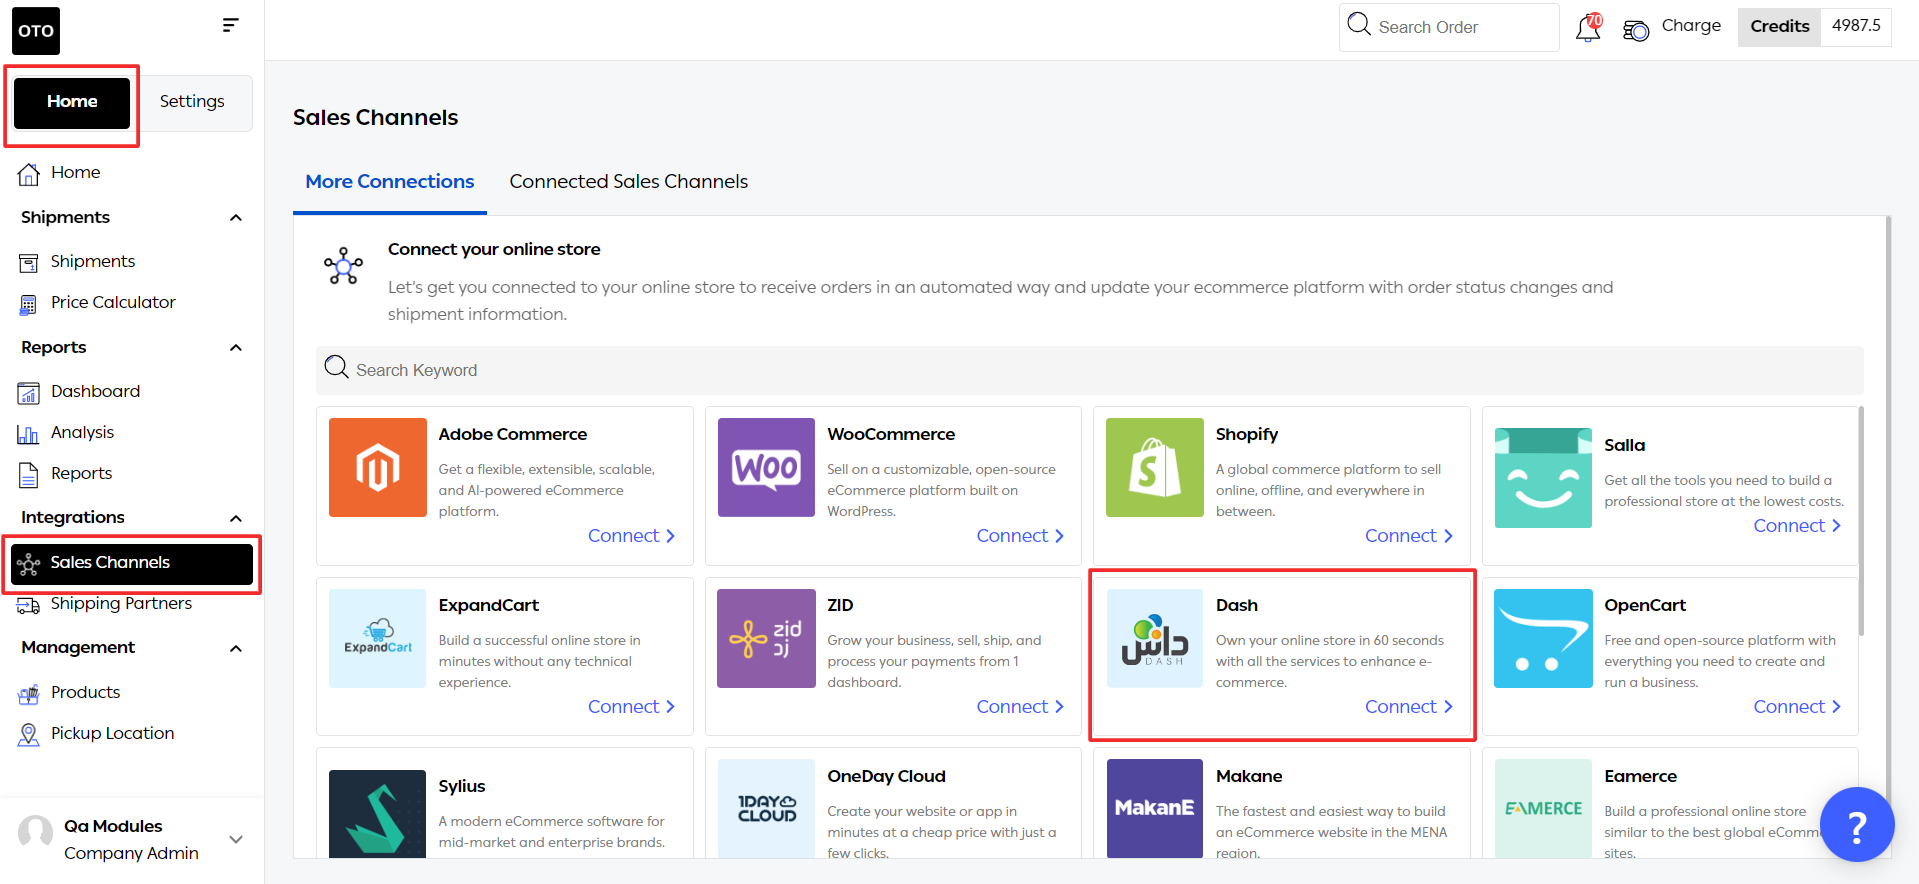
Task: Click the Credits label
Action: [1779, 27]
